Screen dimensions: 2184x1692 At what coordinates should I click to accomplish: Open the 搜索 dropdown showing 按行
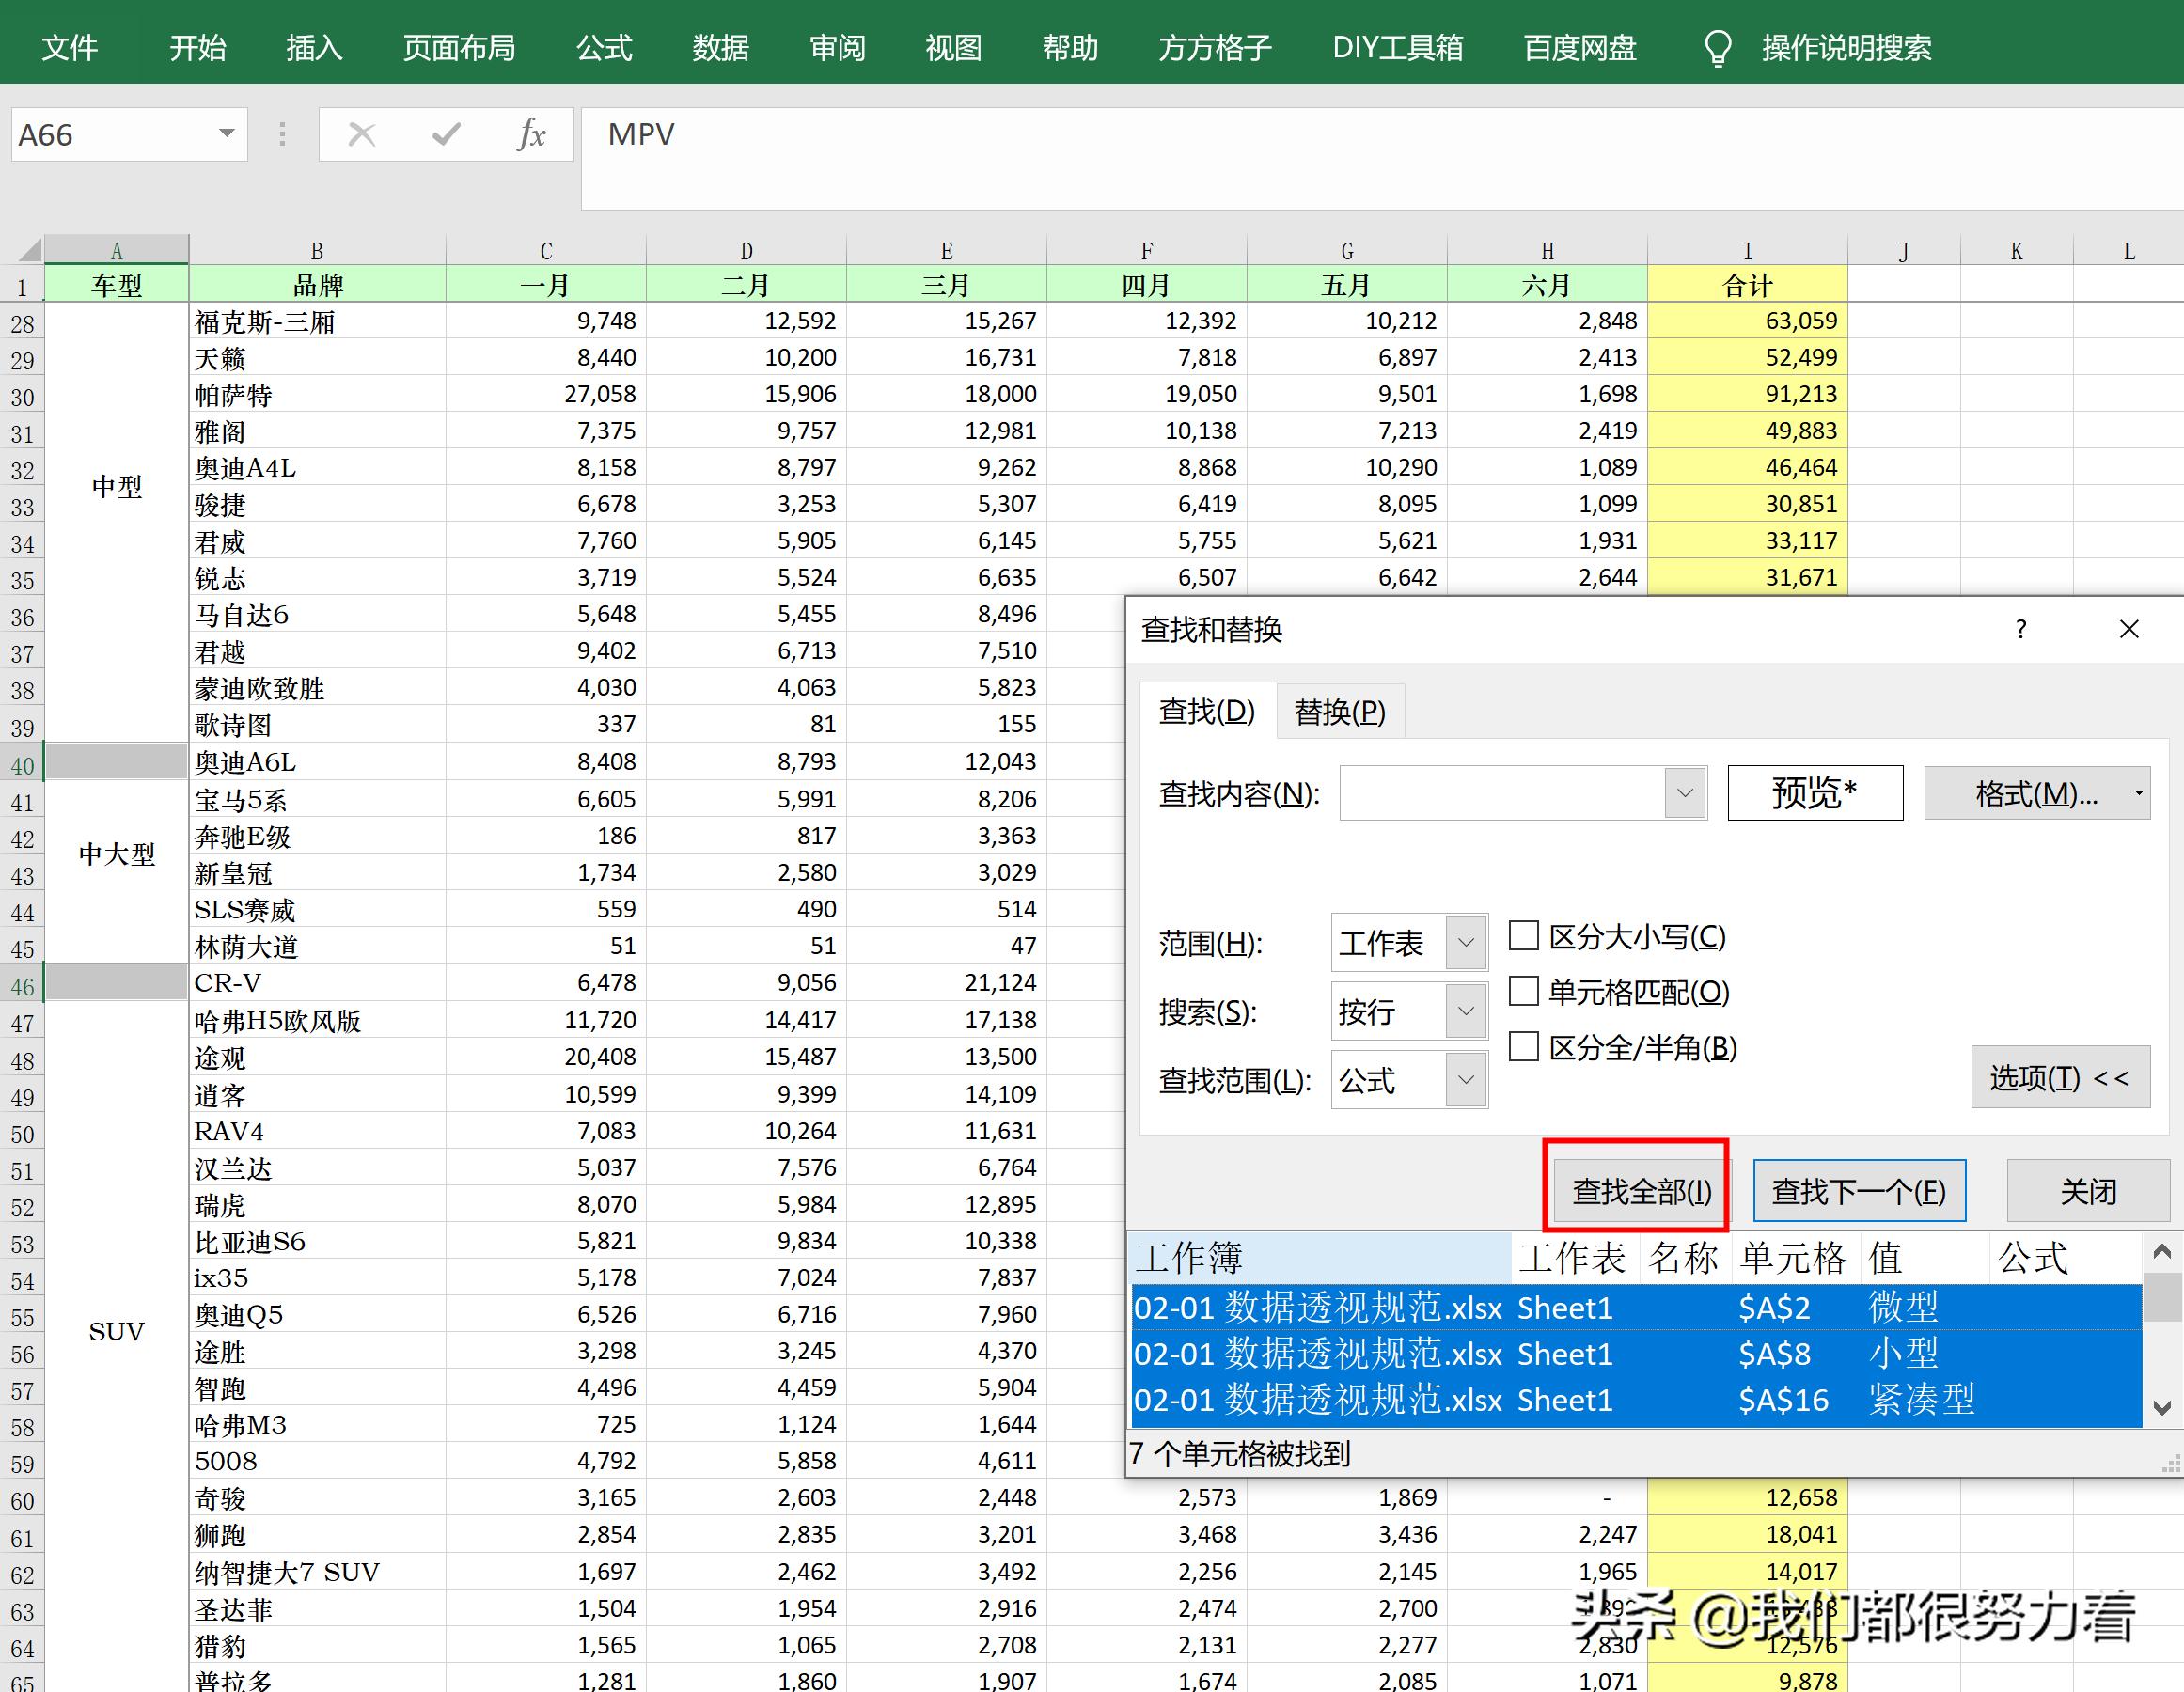(x=1466, y=1011)
